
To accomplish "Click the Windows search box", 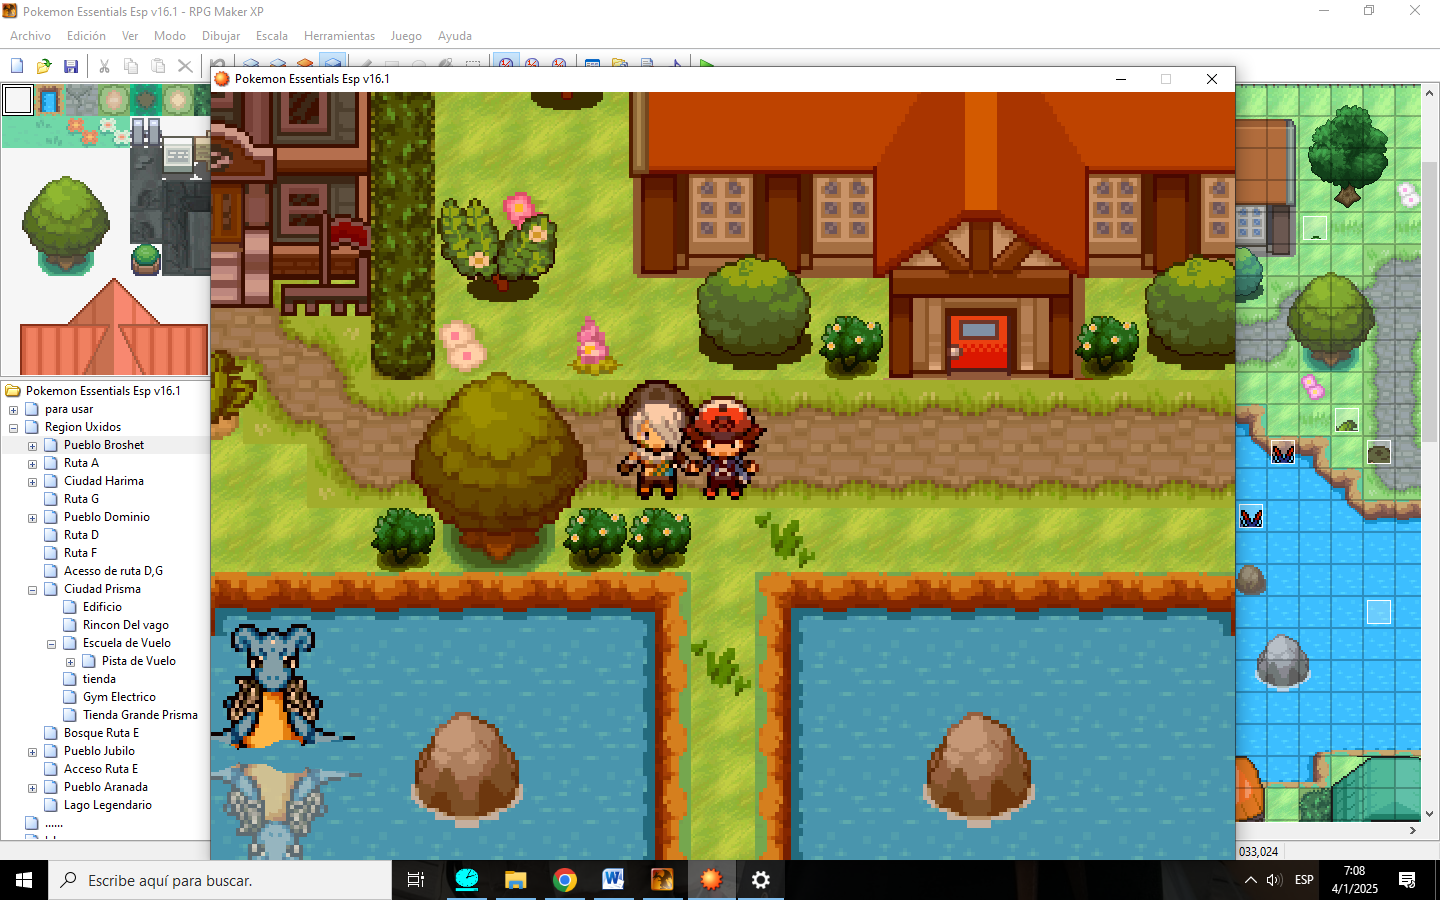I will point(220,880).
